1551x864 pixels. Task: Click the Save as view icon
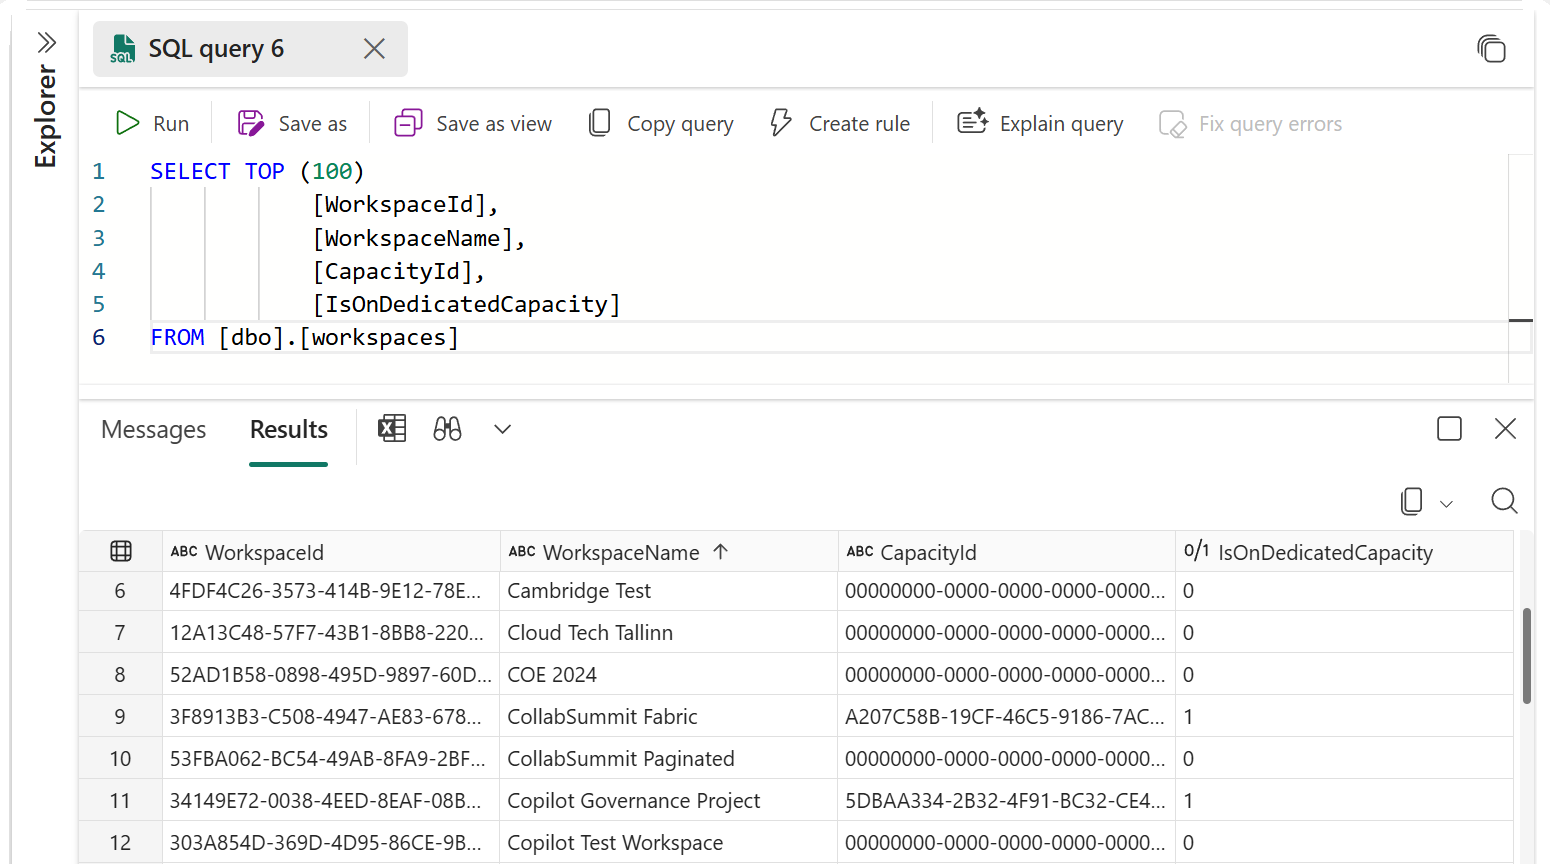pyautogui.click(x=408, y=123)
